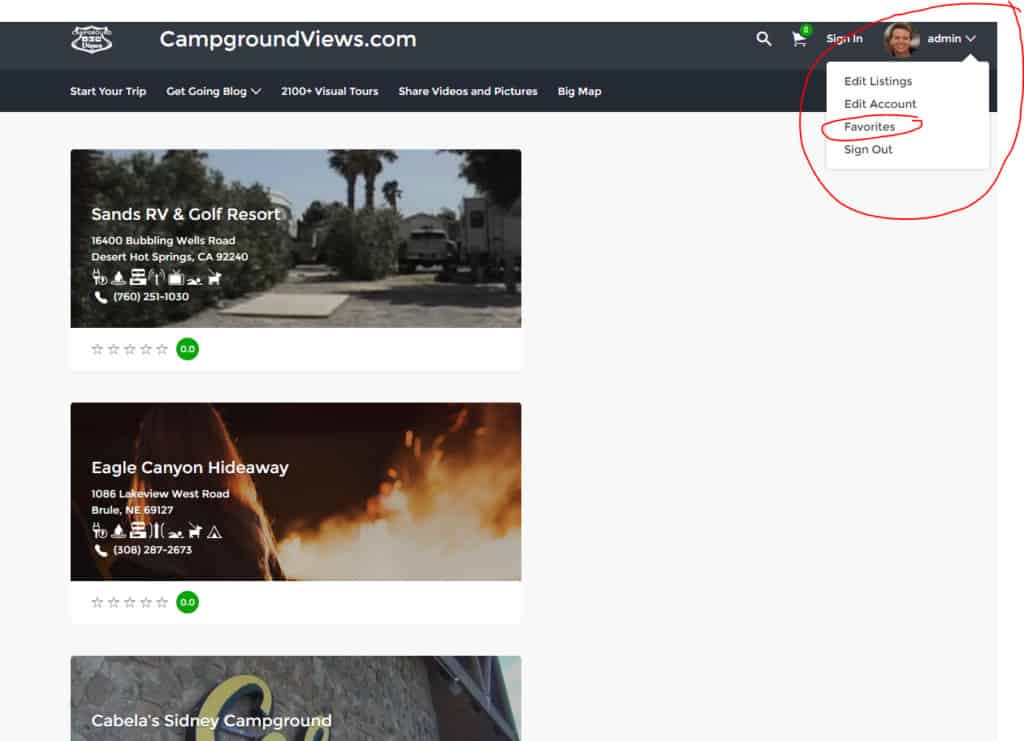The height and width of the screenshot is (741, 1024).
Task: Open Cabela's Sidney Campground listing image
Action: click(x=295, y=698)
